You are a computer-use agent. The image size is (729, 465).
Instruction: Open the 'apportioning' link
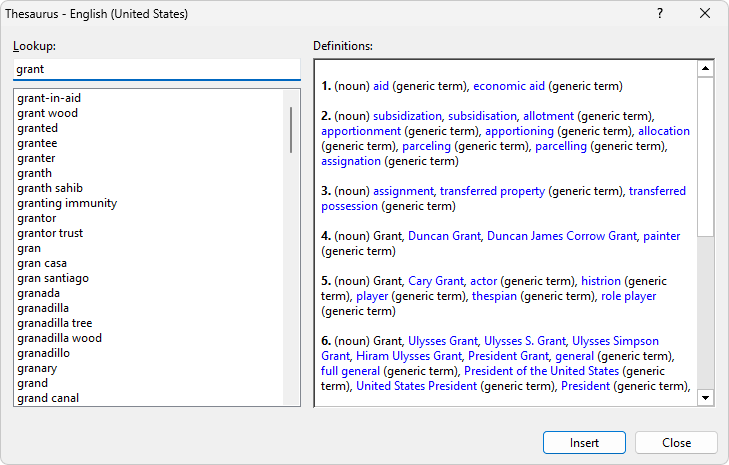tap(519, 131)
